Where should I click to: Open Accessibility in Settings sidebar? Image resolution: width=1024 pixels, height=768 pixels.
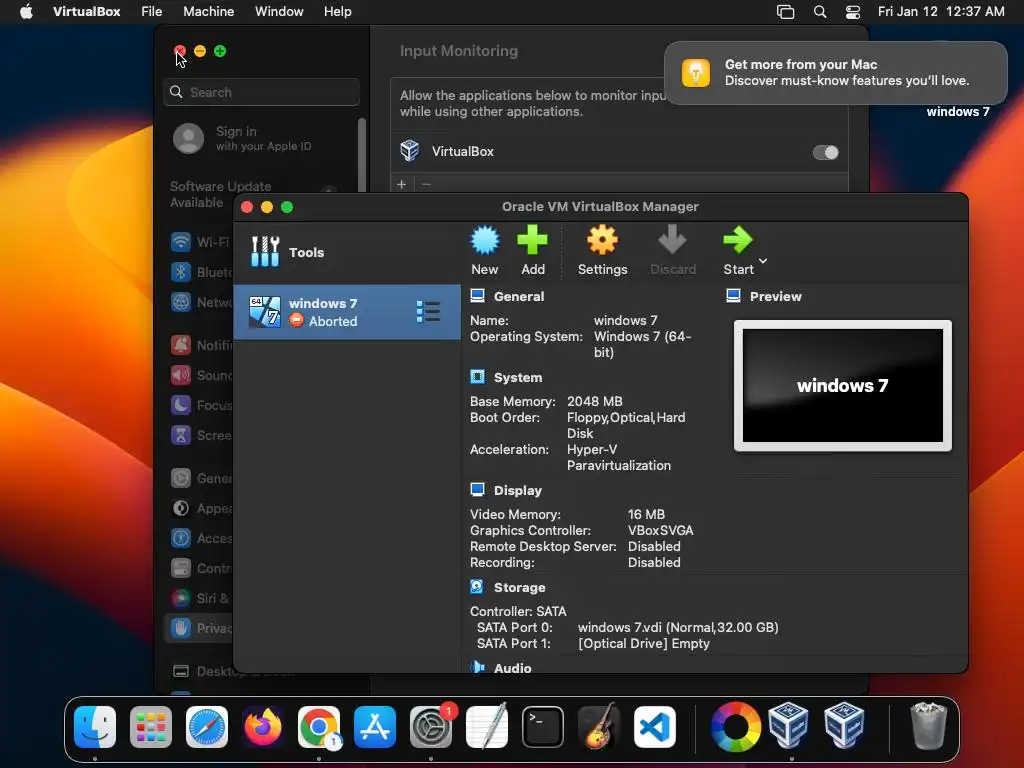click(x=200, y=538)
